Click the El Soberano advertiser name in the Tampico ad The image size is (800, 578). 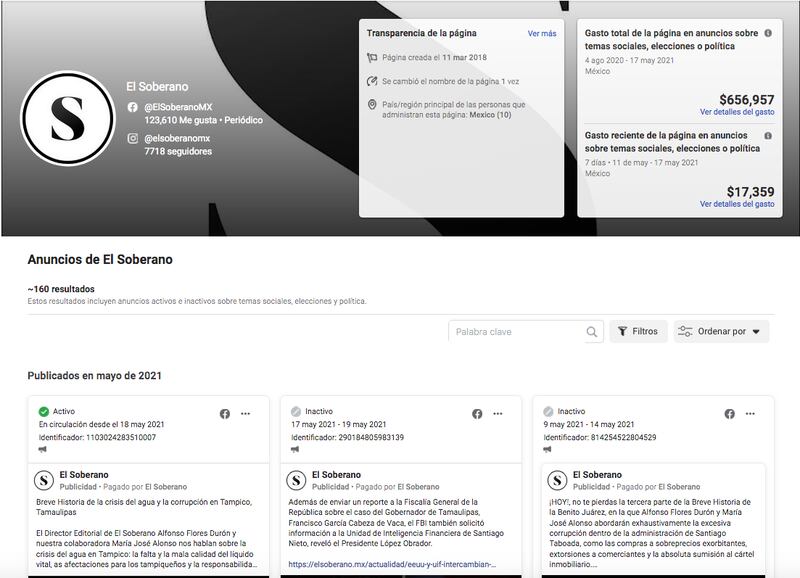(x=84, y=474)
